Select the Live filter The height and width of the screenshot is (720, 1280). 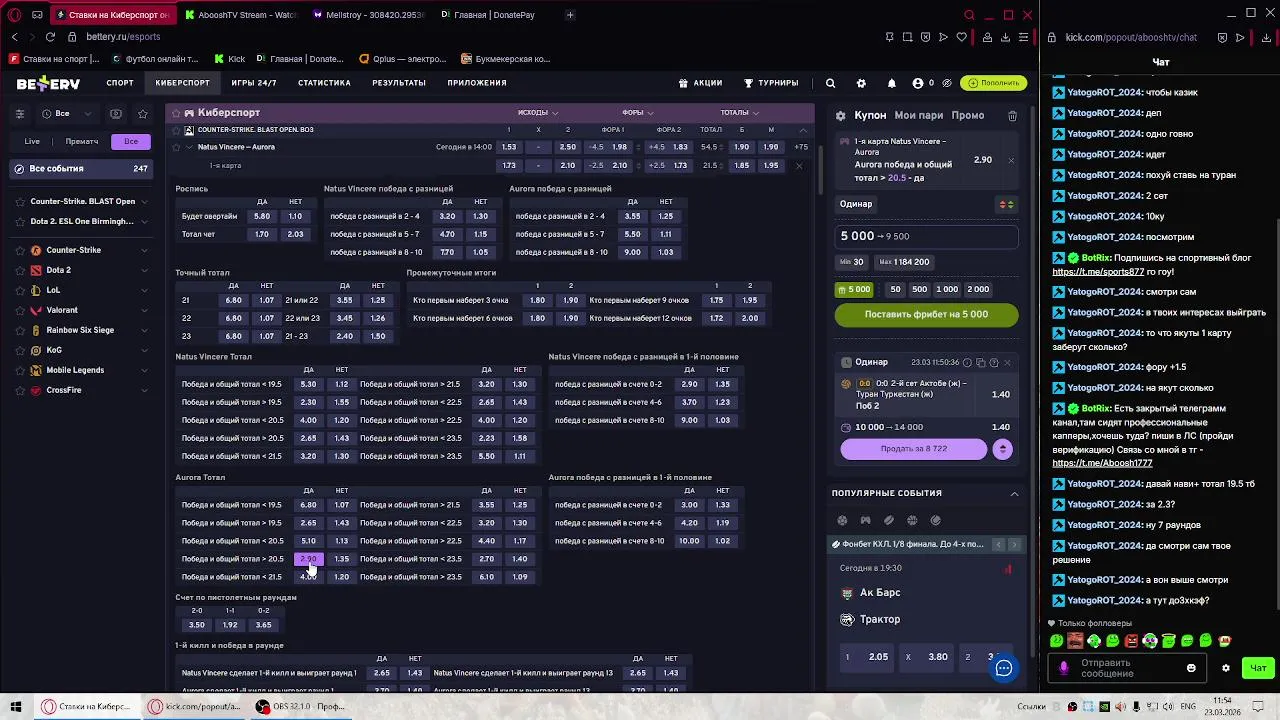(x=32, y=141)
